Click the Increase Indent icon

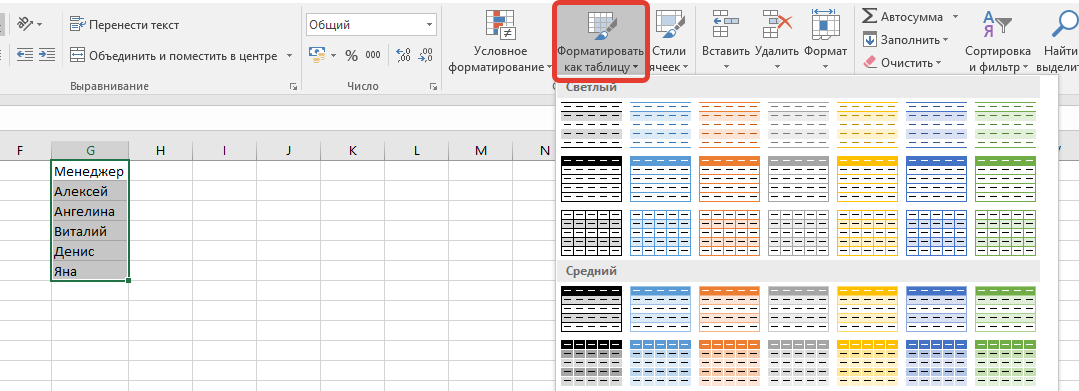point(47,55)
